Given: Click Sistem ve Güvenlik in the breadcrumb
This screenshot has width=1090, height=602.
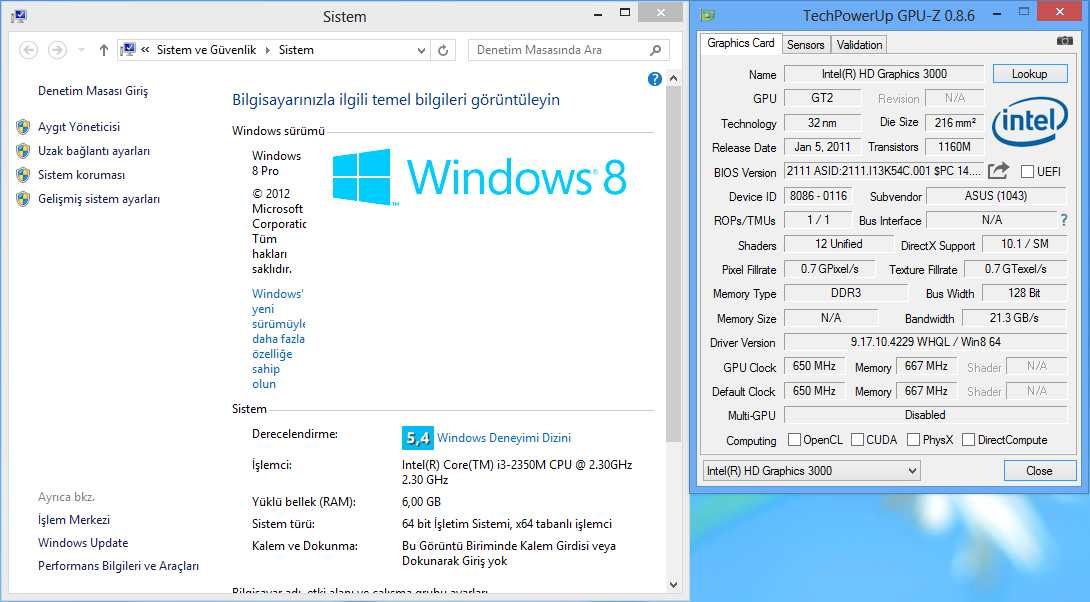Looking at the screenshot, I should click(206, 50).
